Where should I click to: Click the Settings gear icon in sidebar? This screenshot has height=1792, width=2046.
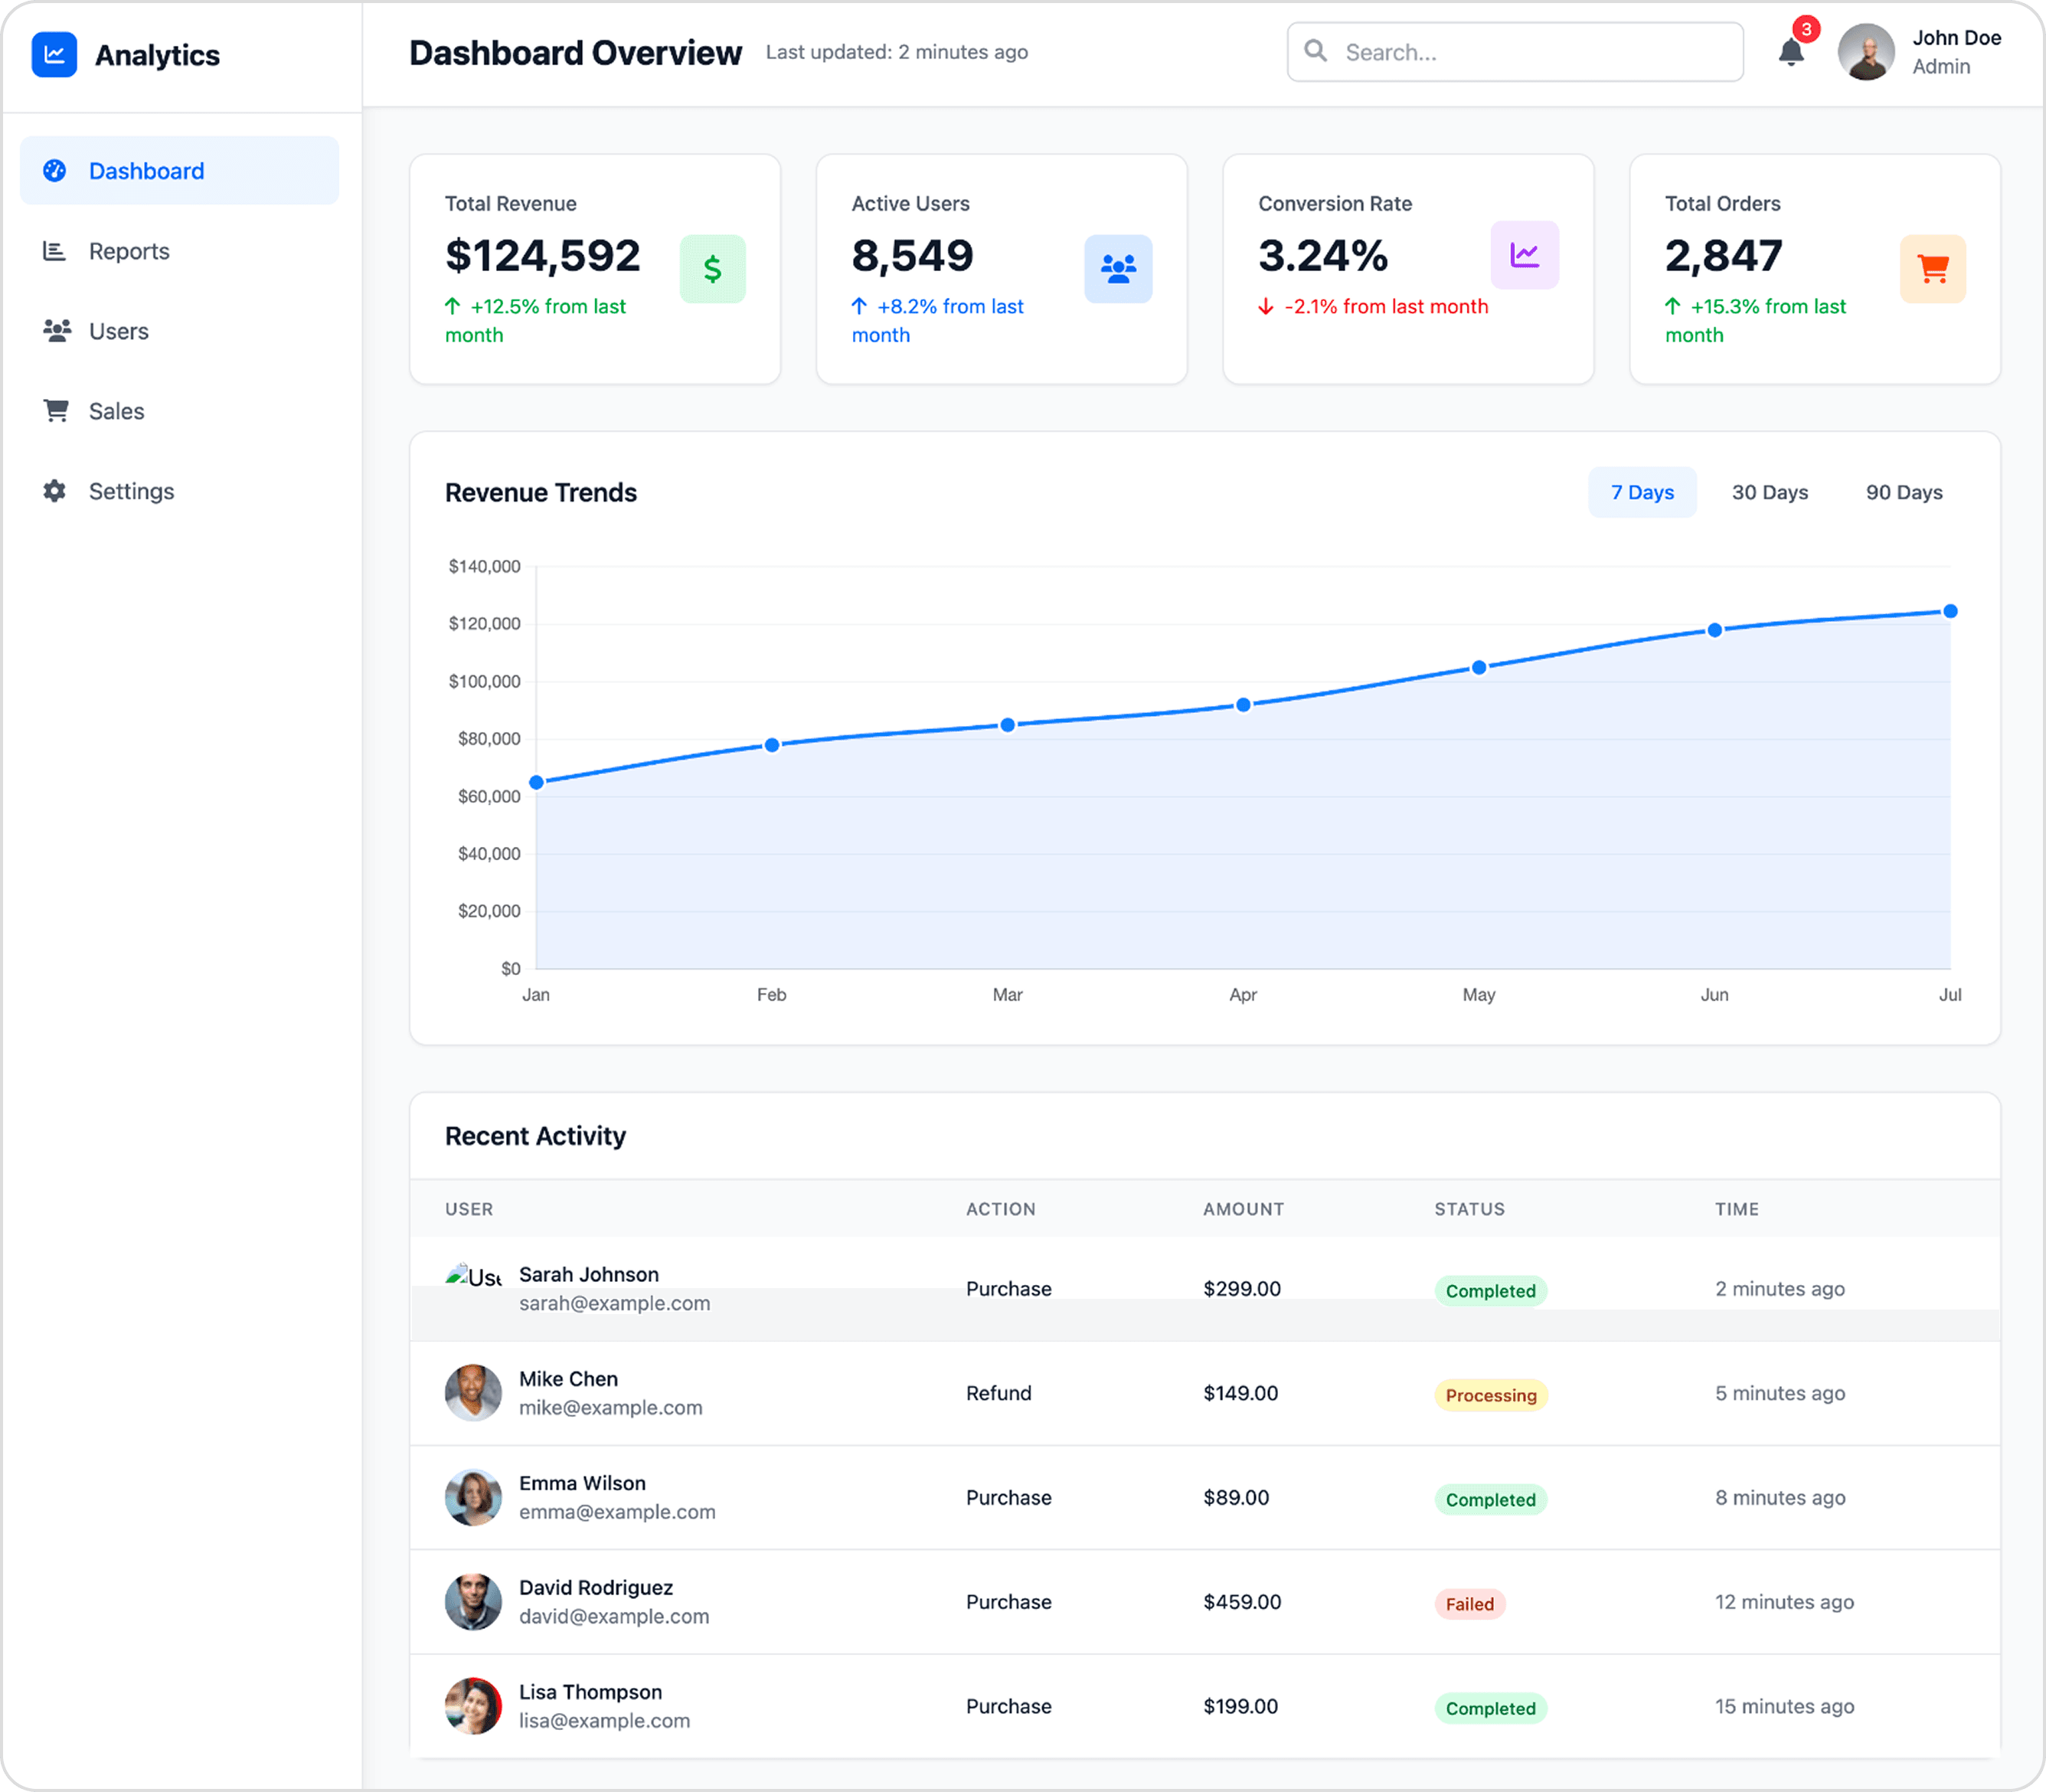click(x=55, y=491)
